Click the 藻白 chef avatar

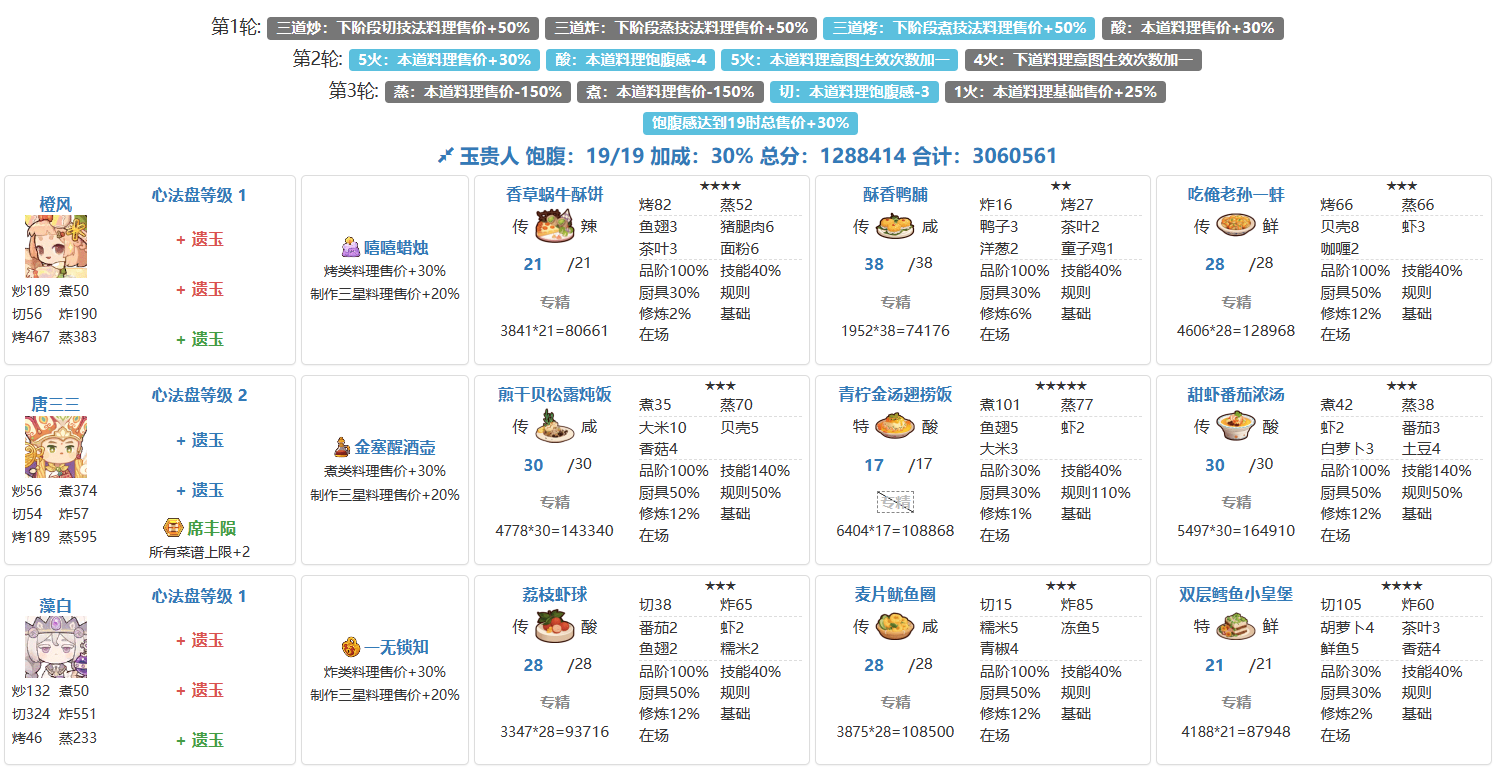tap(56, 647)
